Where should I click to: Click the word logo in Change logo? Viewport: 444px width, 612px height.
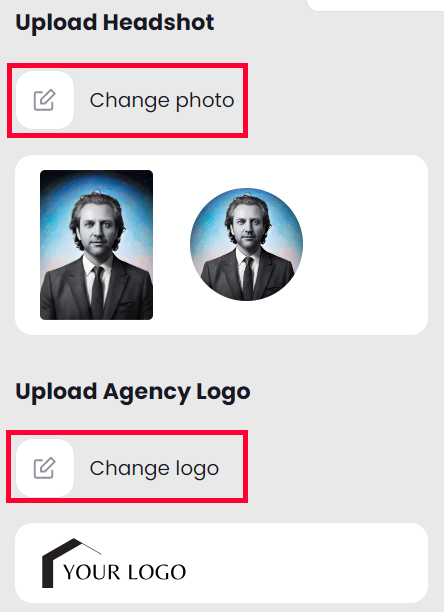pos(197,469)
